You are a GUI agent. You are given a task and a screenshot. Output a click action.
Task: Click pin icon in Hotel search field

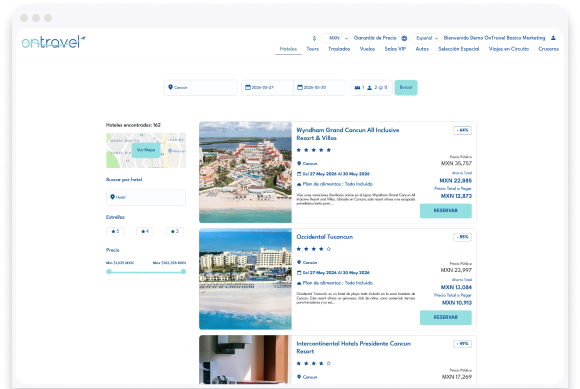tap(112, 197)
